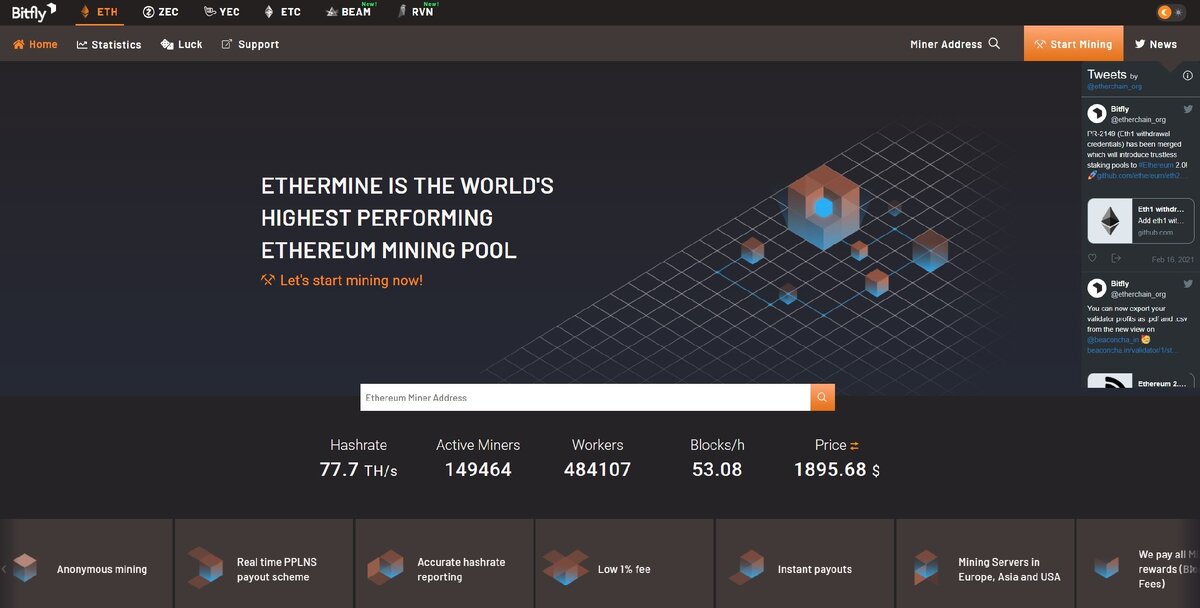
Task: Share the first tweet
Action: (x=1116, y=258)
